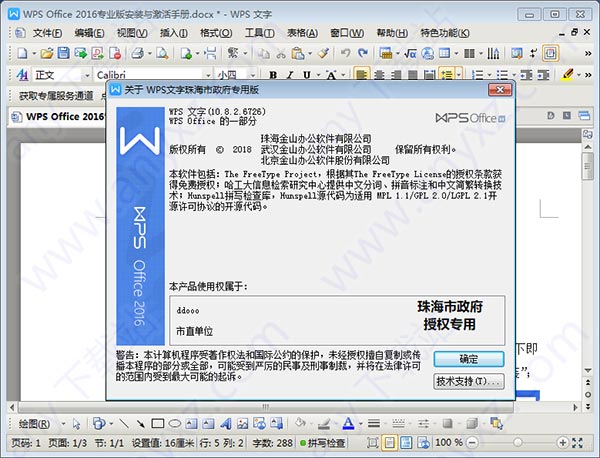Viewport: 600px width, 458px height.
Task: Toggle Italic formatting
Action: pos(290,75)
